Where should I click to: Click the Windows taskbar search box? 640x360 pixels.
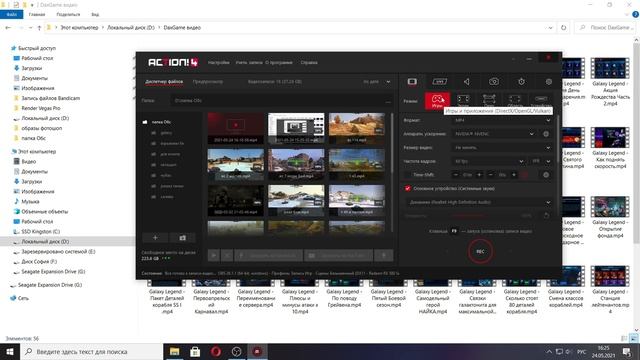coord(91,351)
